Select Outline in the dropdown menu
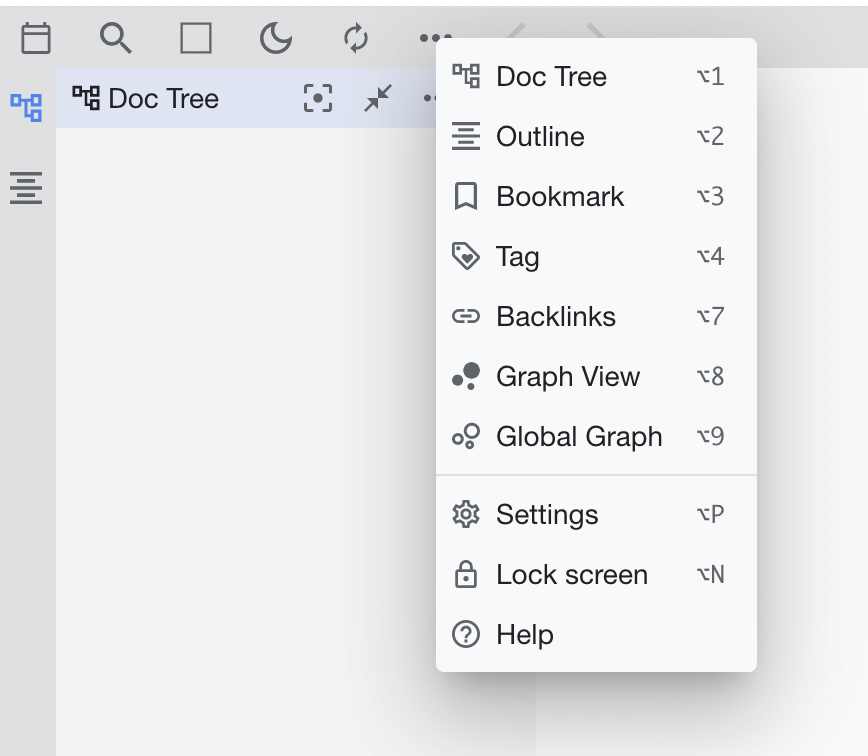The width and height of the screenshot is (868, 756). tap(540, 137)
